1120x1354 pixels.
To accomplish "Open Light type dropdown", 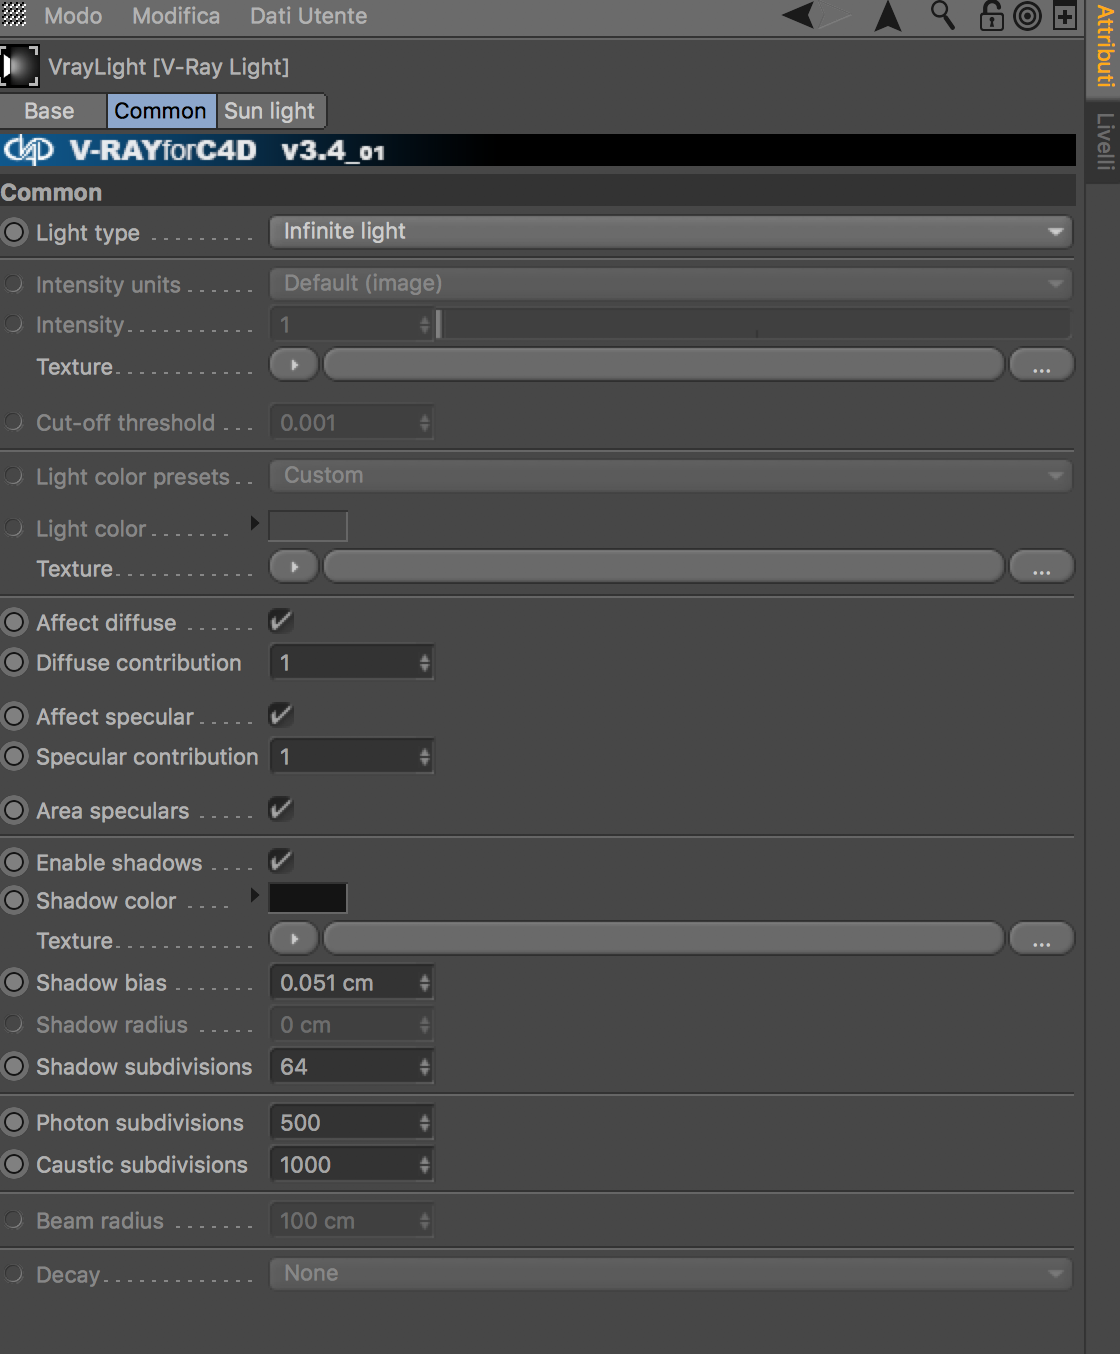I will click(x=671, y=232).
